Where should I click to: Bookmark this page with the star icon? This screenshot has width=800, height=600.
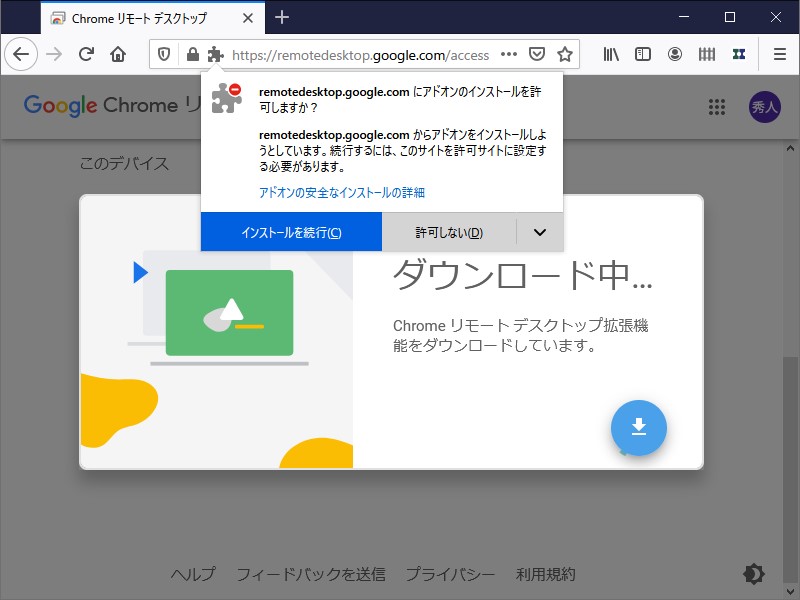point(567,54)
